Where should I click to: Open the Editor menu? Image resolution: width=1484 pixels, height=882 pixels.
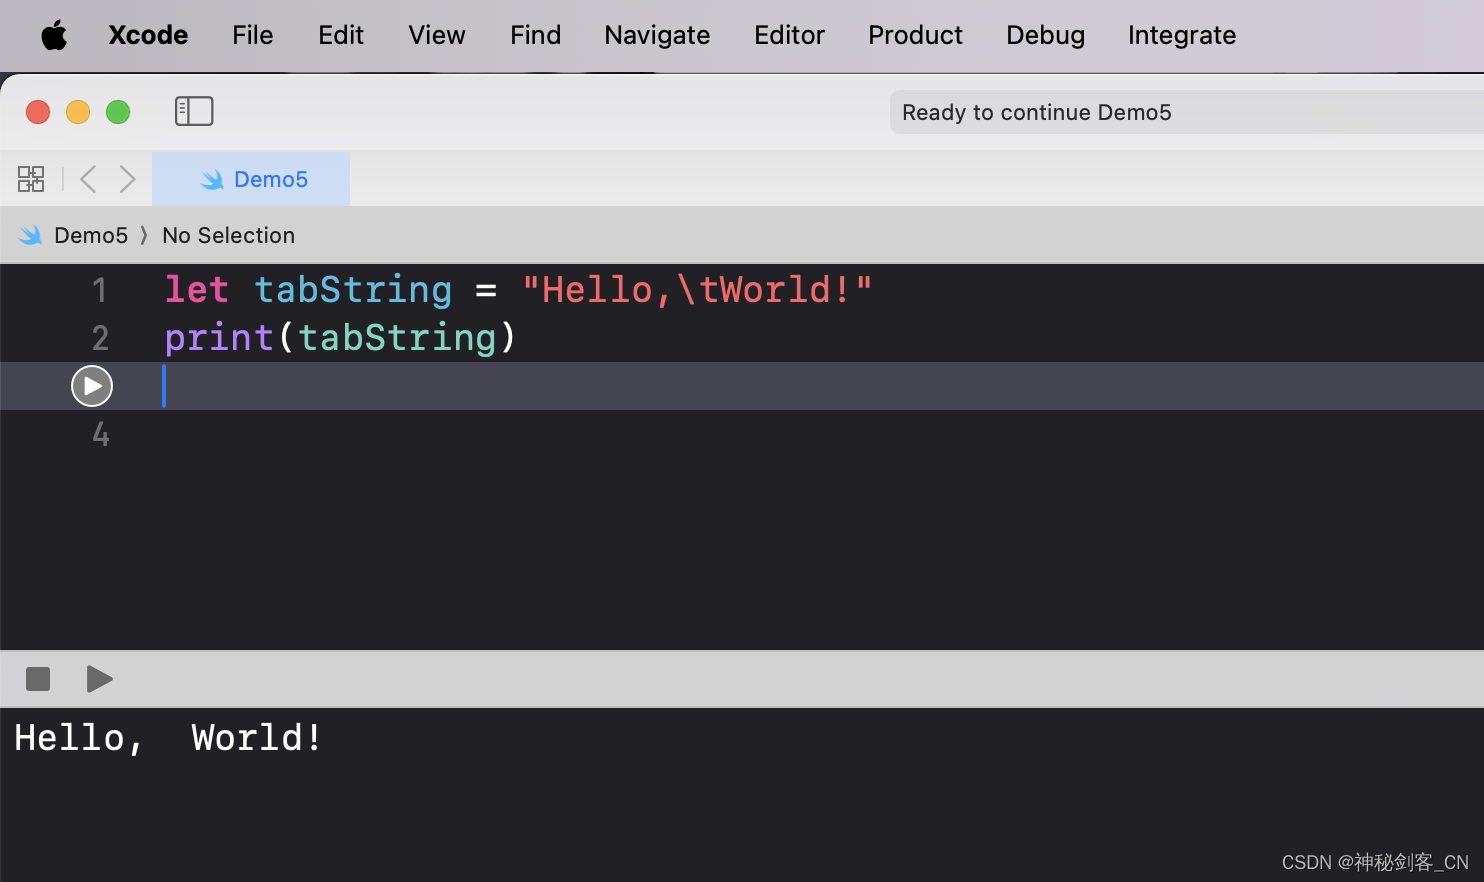click(x=790, y=35)
